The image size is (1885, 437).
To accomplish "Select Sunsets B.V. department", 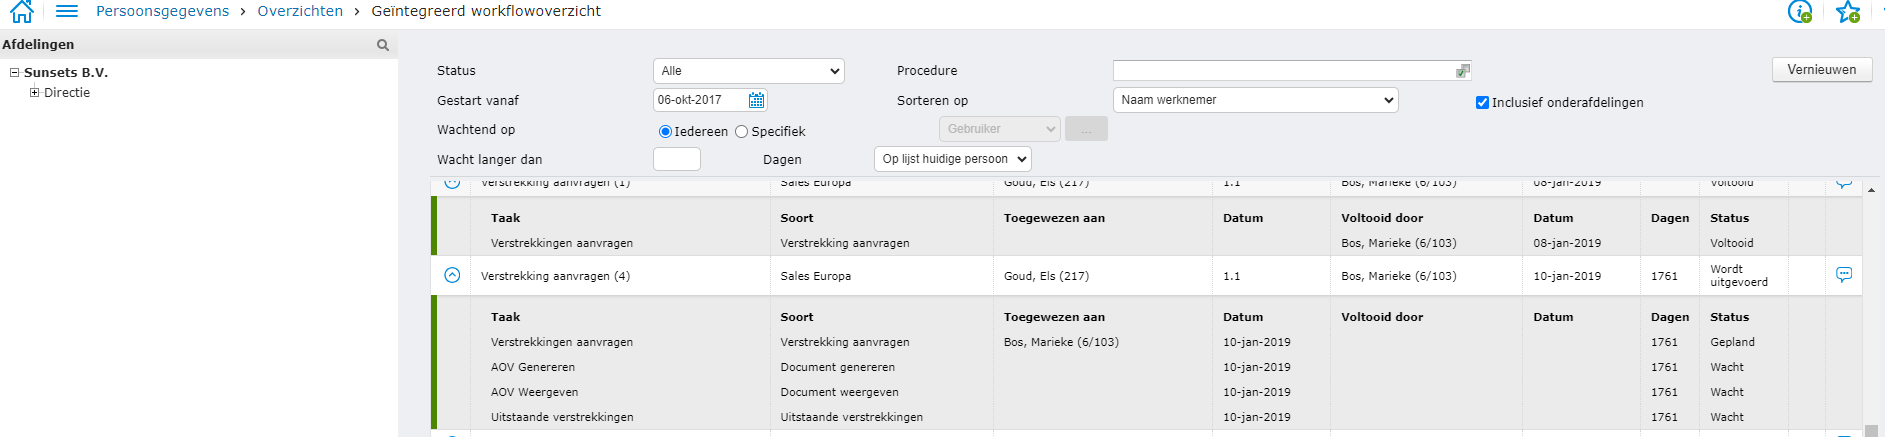I will [x=66, y=73].
